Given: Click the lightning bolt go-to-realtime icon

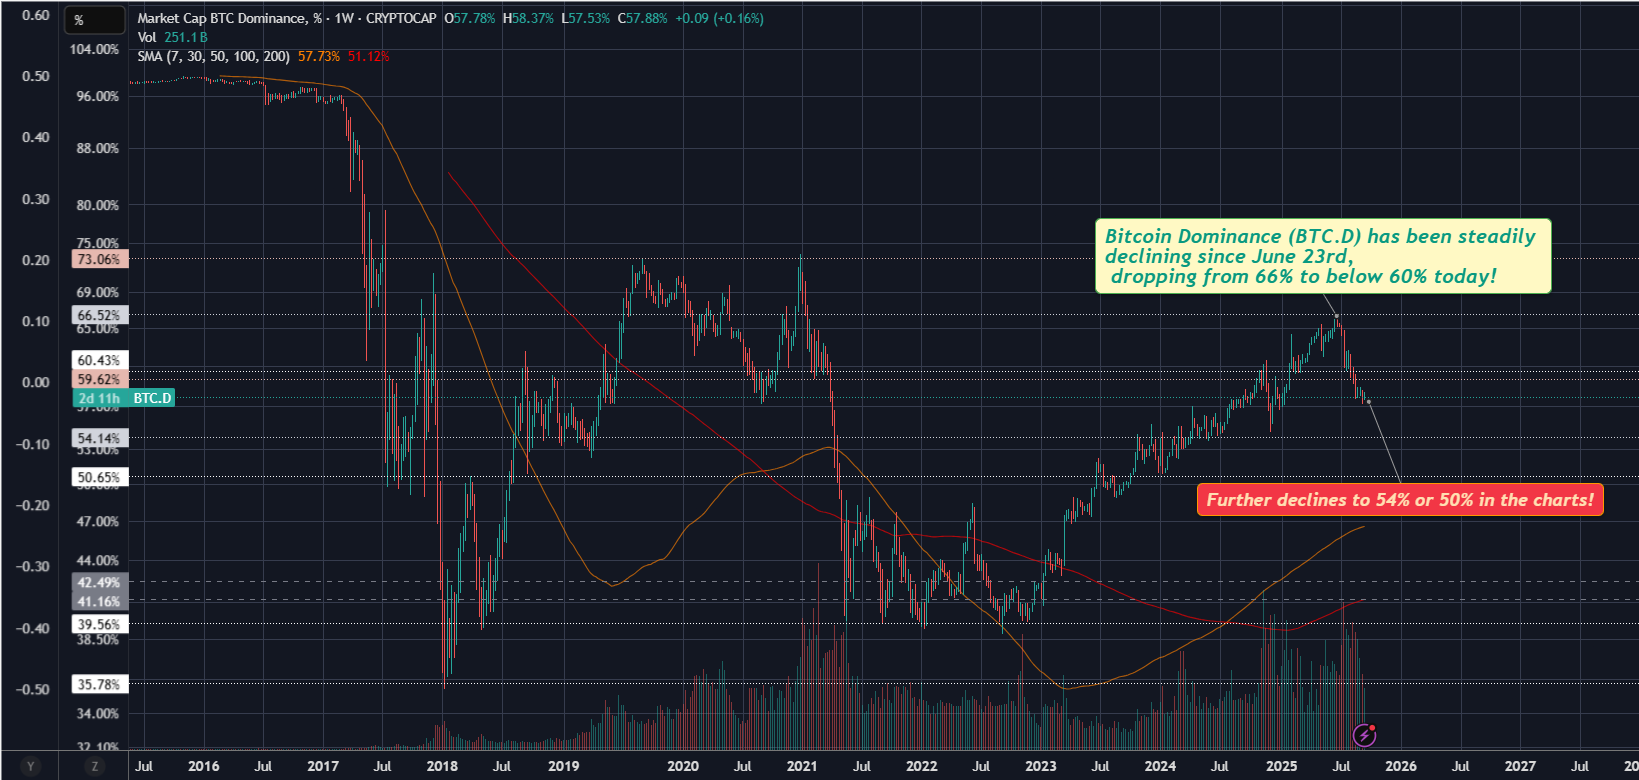Looking at the screenshot, I should point(1365,735).
